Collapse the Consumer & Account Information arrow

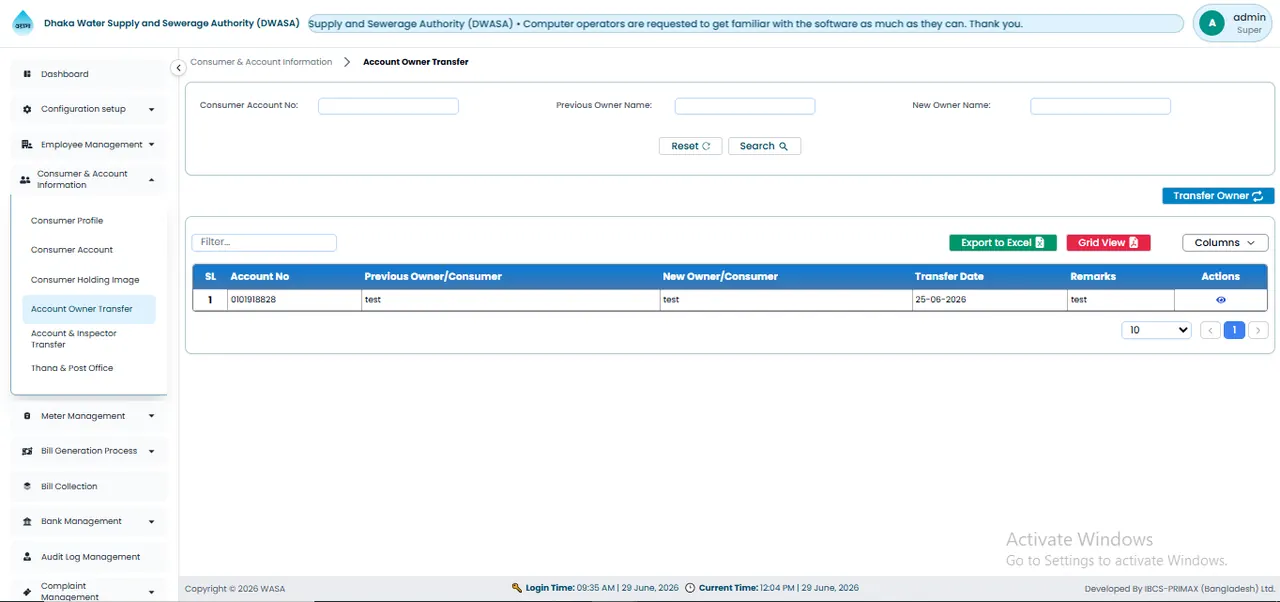[x=151, y=180]
